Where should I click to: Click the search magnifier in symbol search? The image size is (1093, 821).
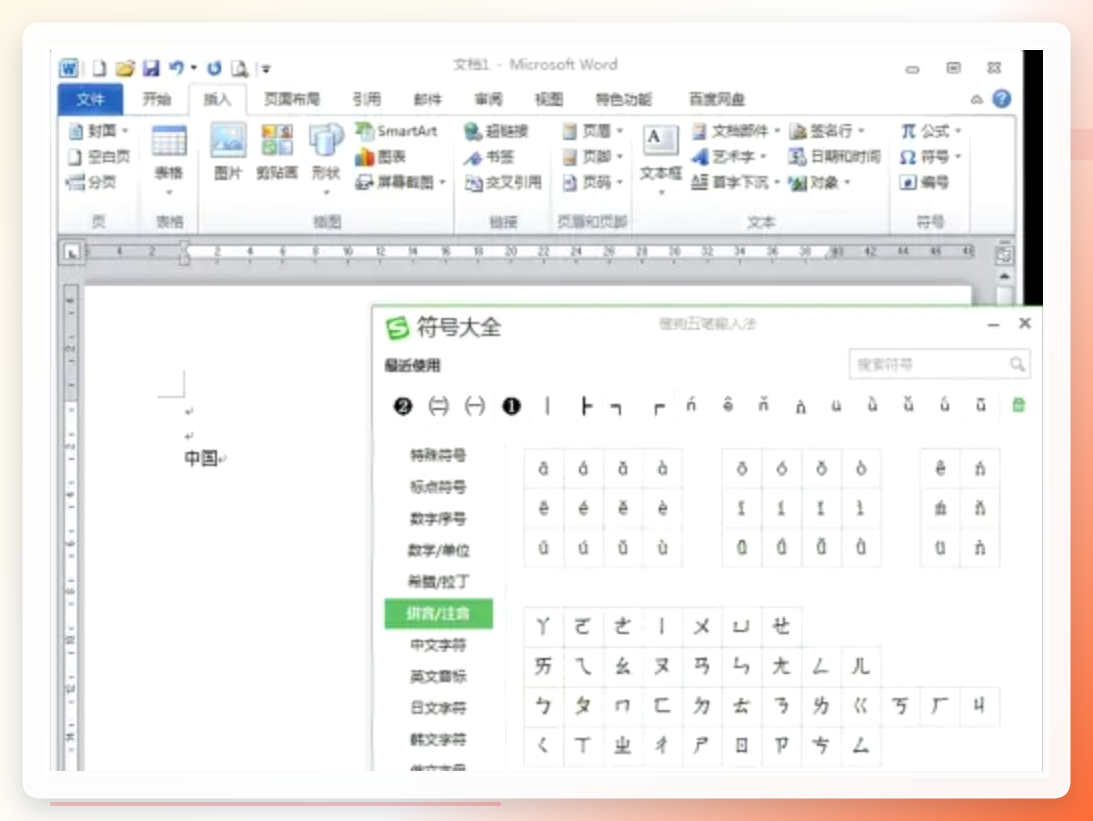pyautogui.click(x=1017, y=364)
